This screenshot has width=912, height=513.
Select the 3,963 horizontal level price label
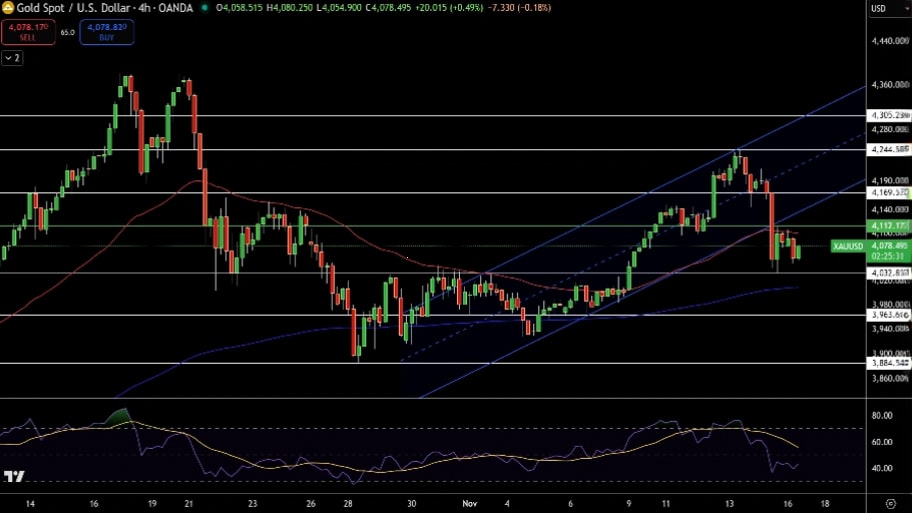(888, 315)
